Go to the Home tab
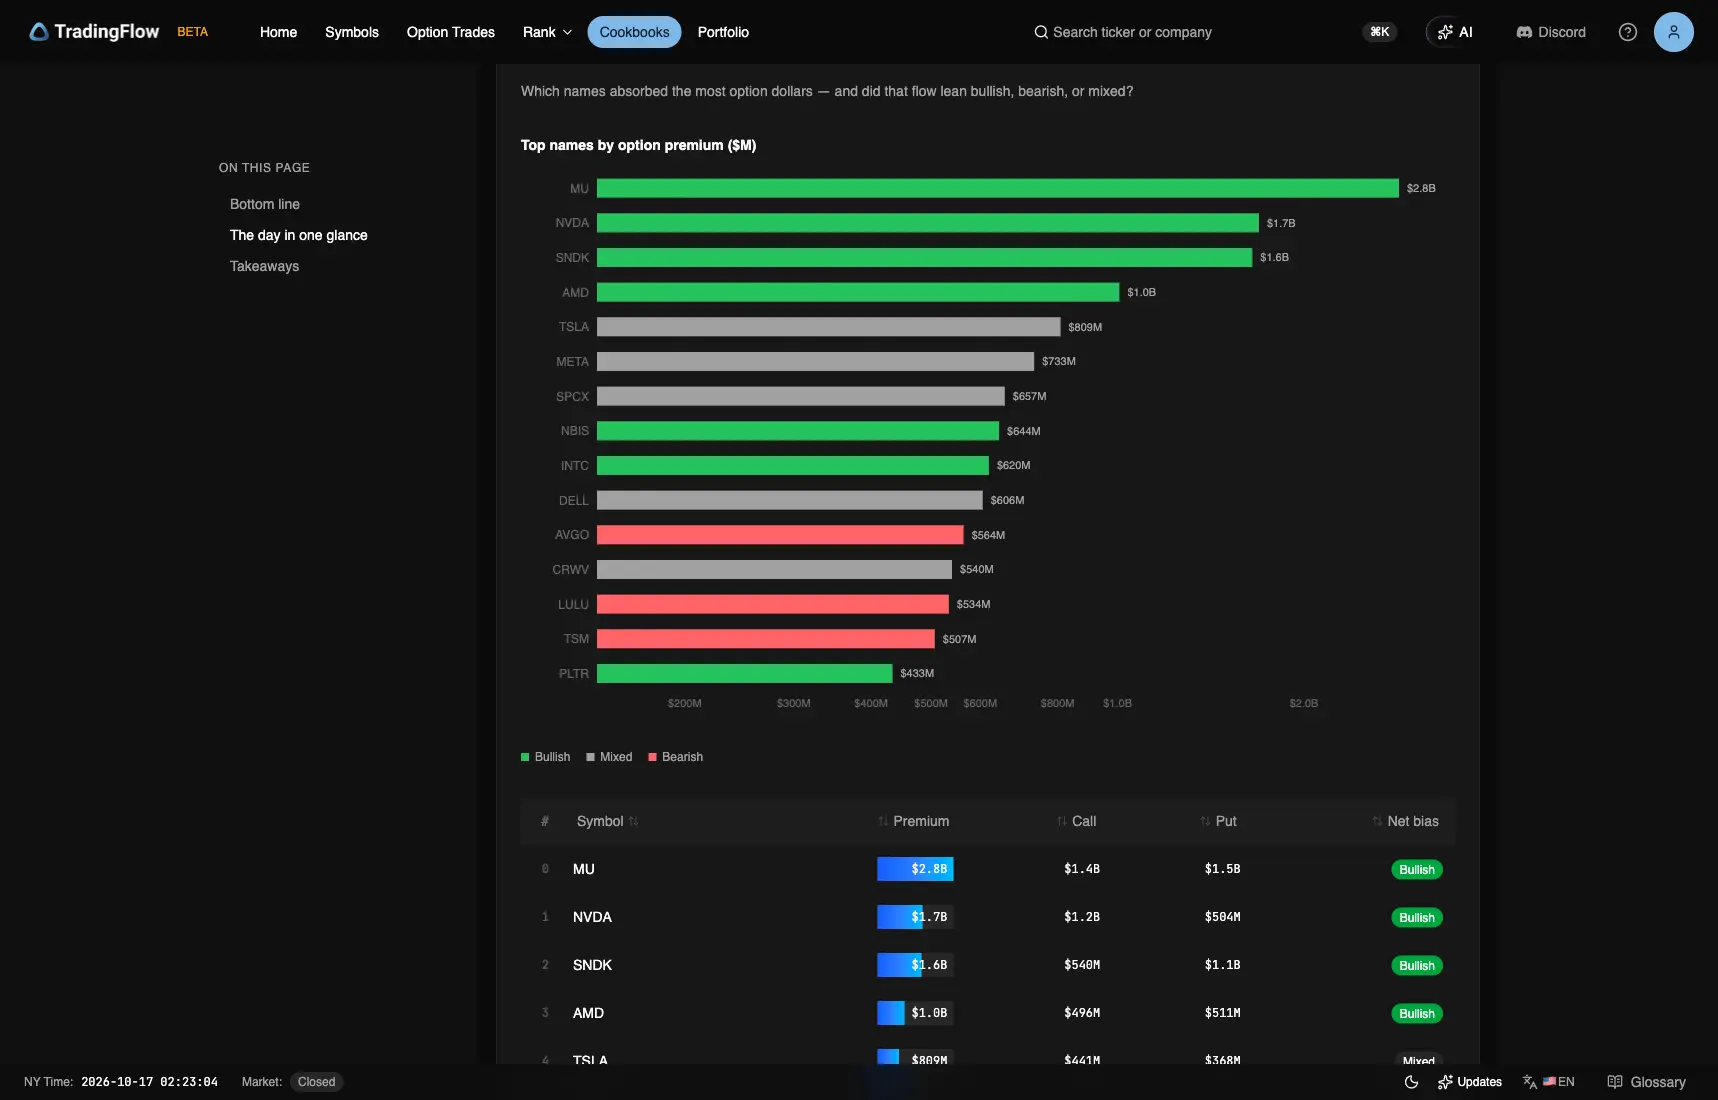 click(x=278, y=32)
